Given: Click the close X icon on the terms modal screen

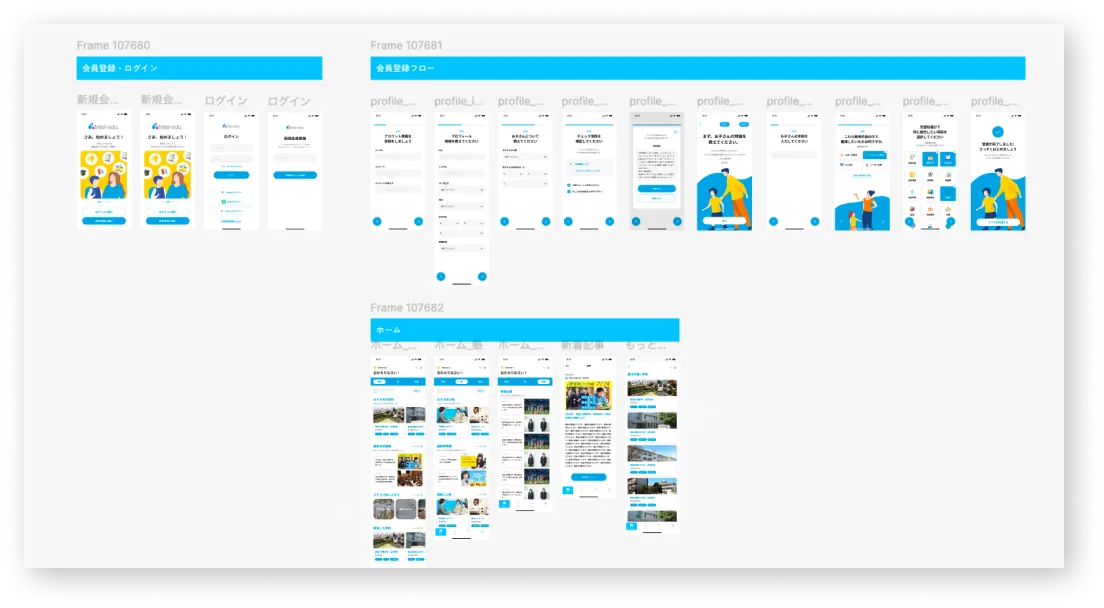Looking at the screenshot, I should point(675,130).
